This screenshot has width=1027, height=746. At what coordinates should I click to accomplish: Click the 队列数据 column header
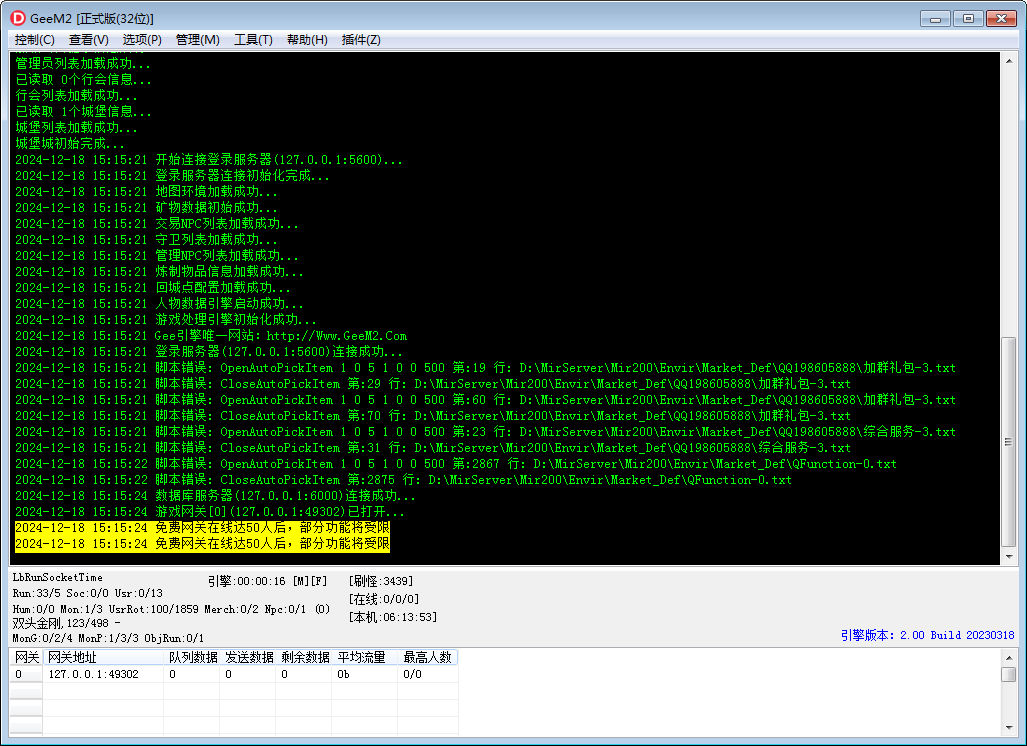tap(192, 657)
